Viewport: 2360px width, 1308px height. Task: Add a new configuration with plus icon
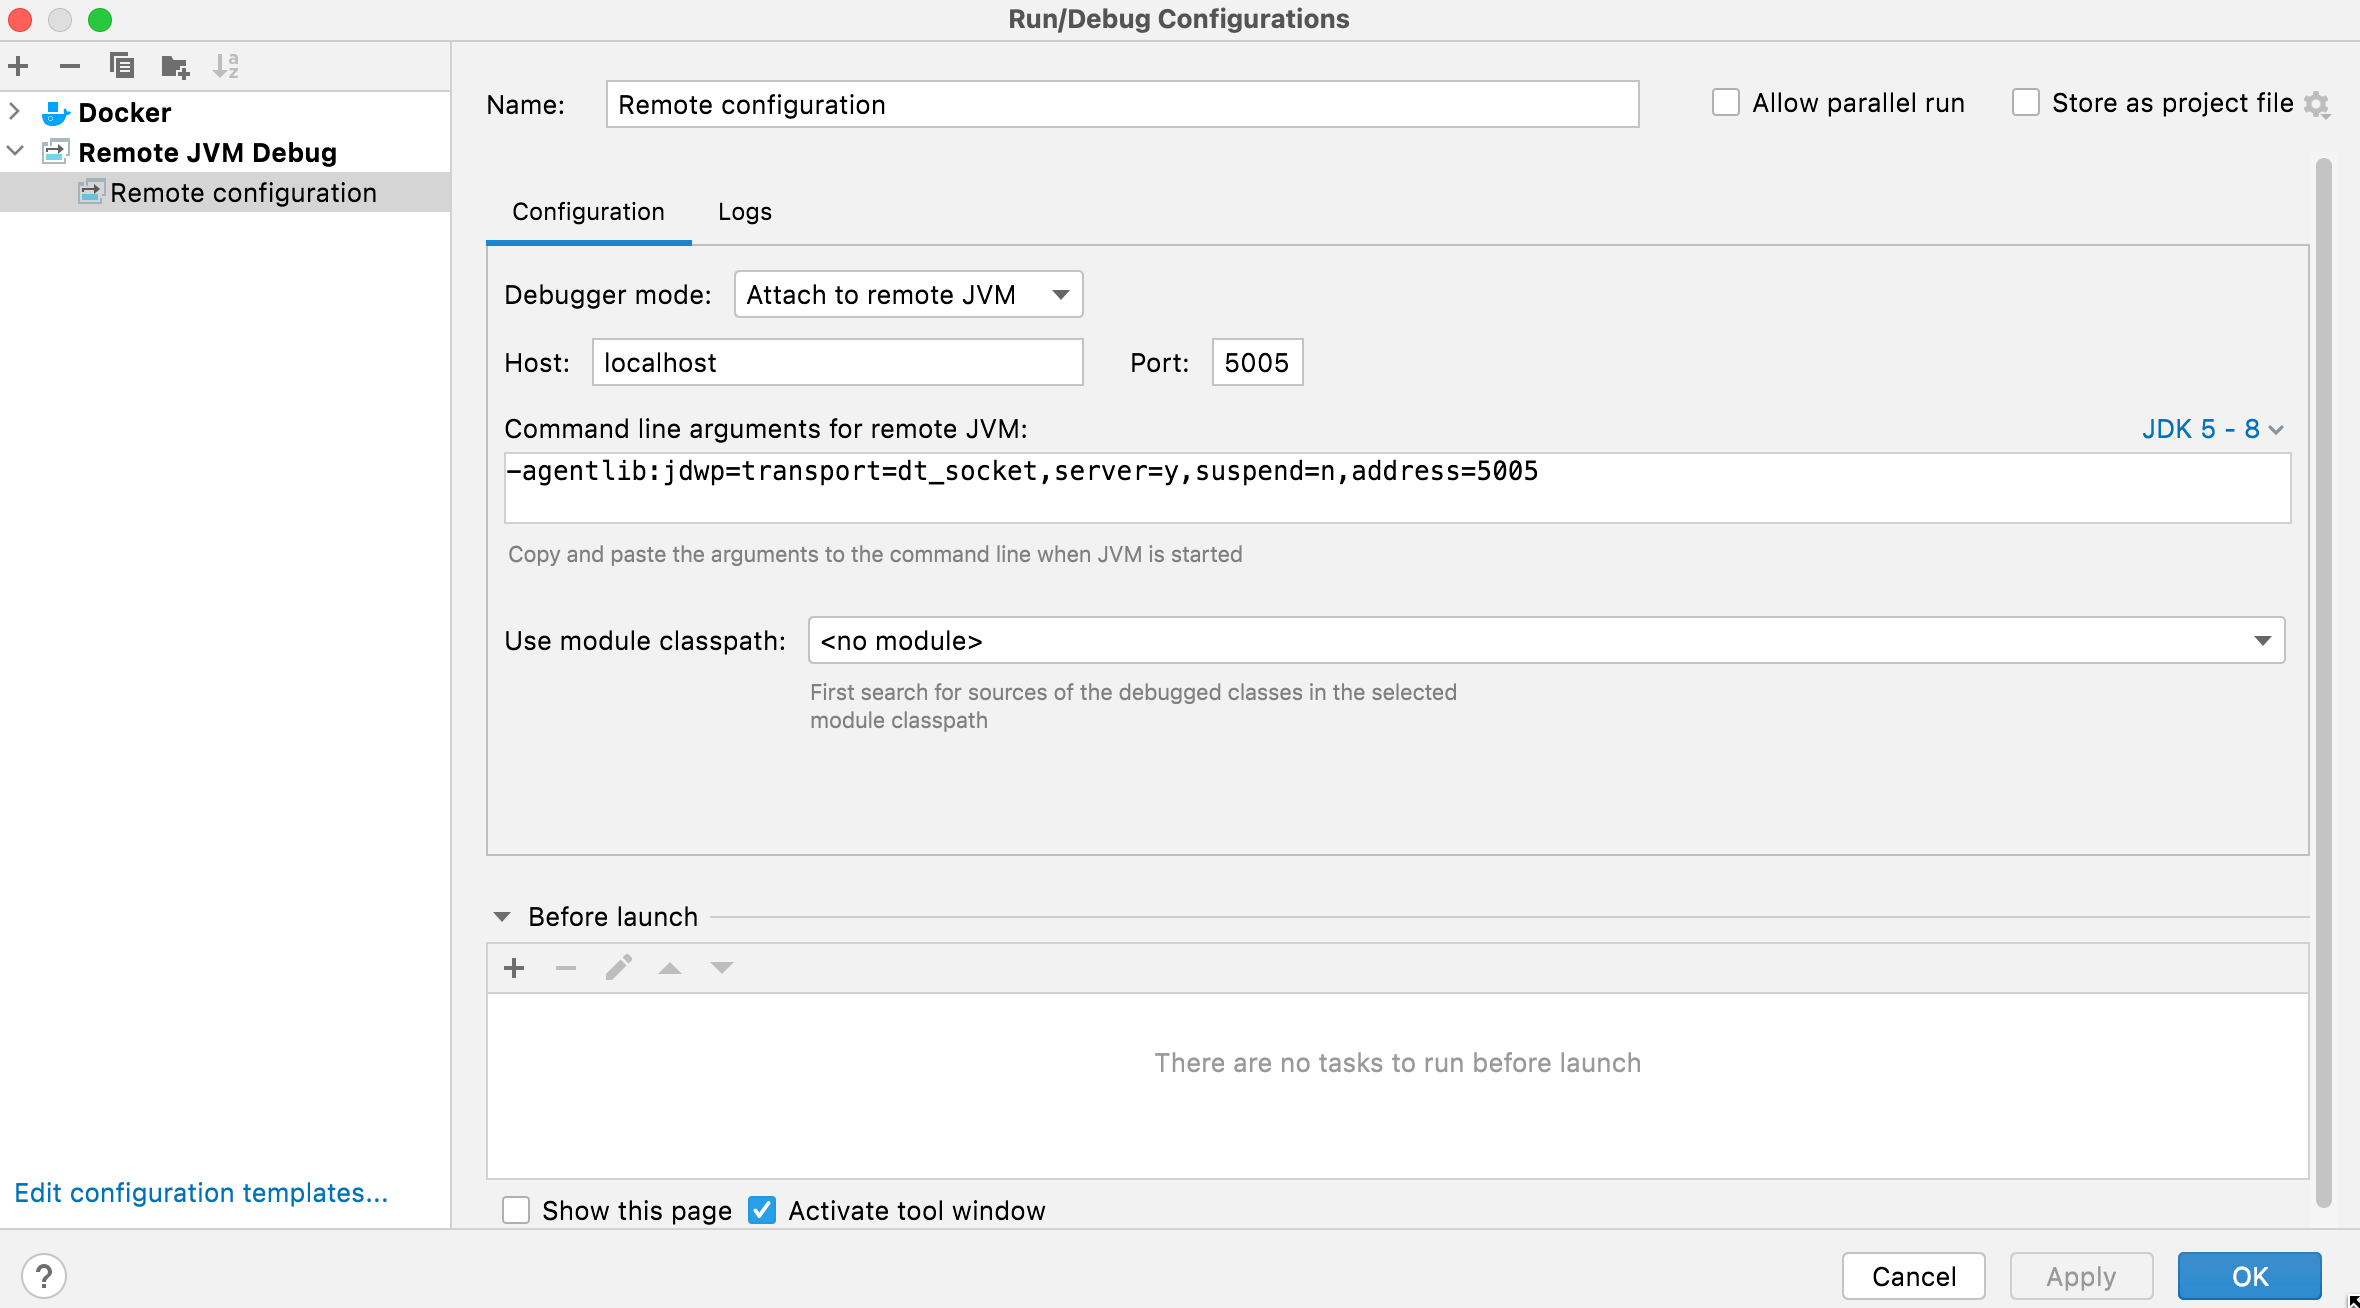(x=18, y=66)
